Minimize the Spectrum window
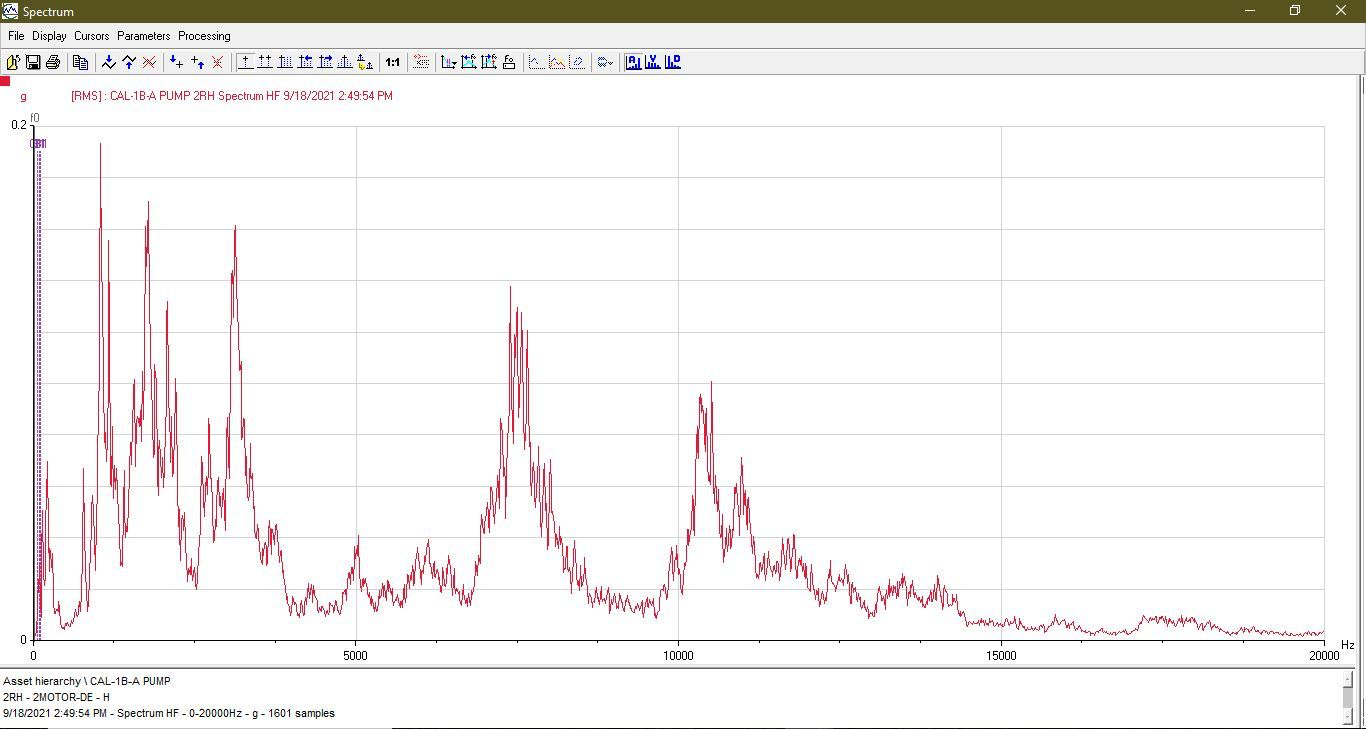 tap(1250, 11)
